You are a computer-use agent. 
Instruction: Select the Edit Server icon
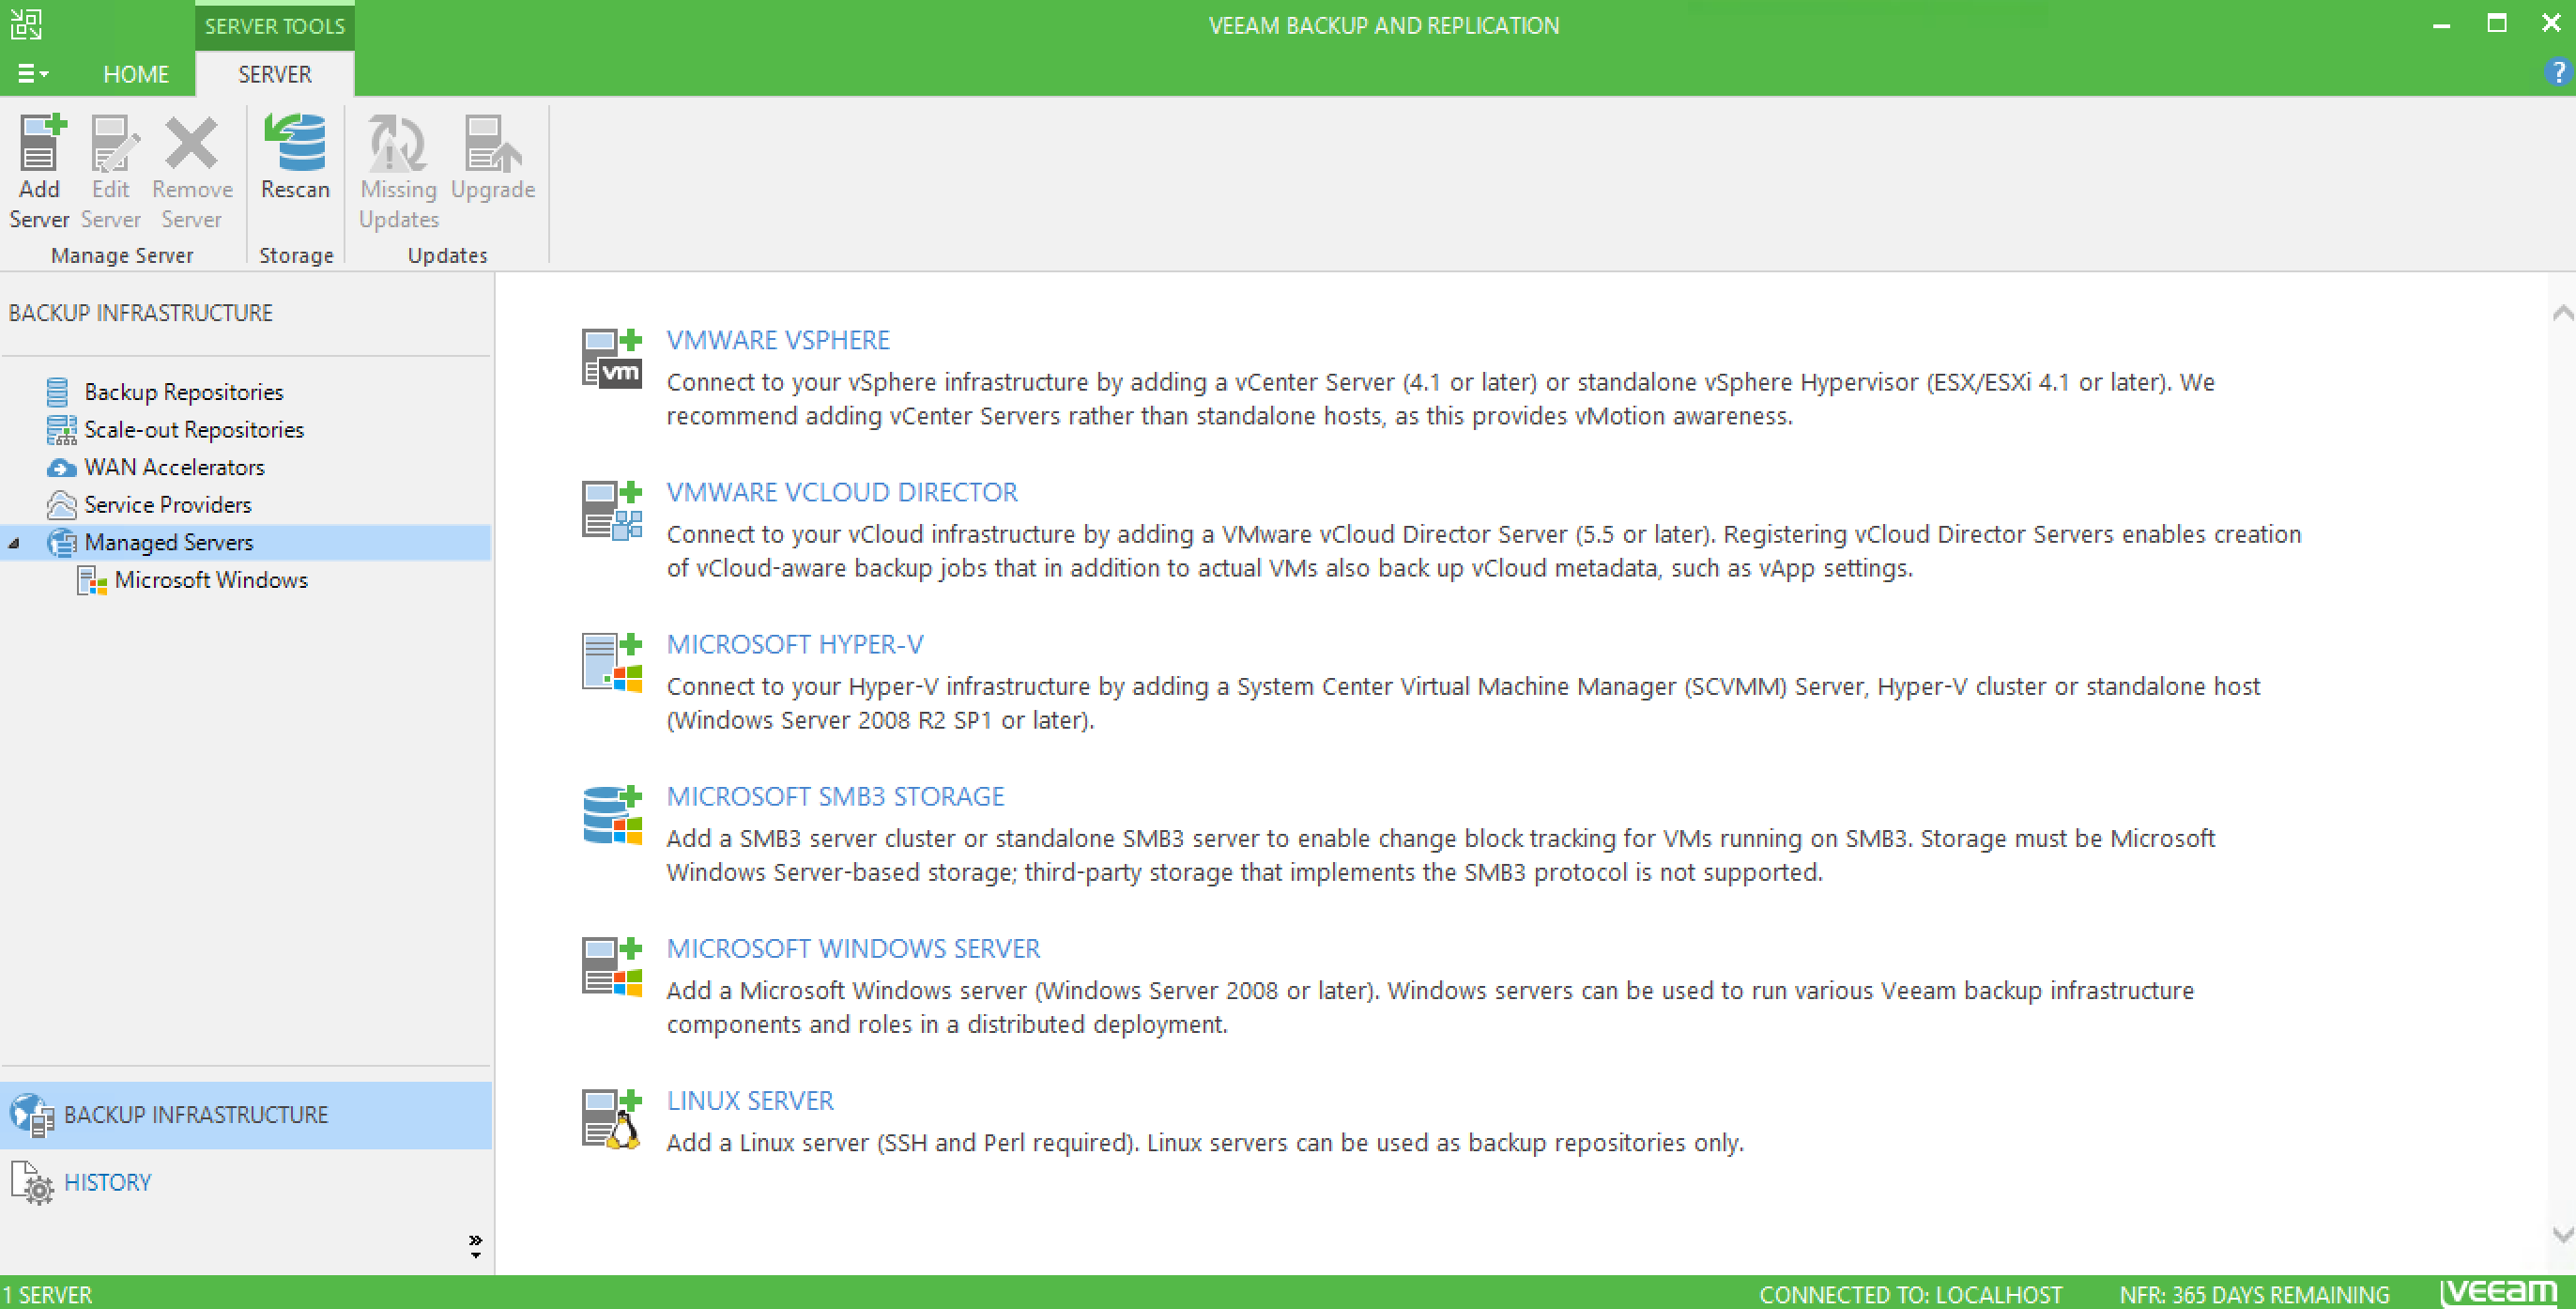(110, 170)
